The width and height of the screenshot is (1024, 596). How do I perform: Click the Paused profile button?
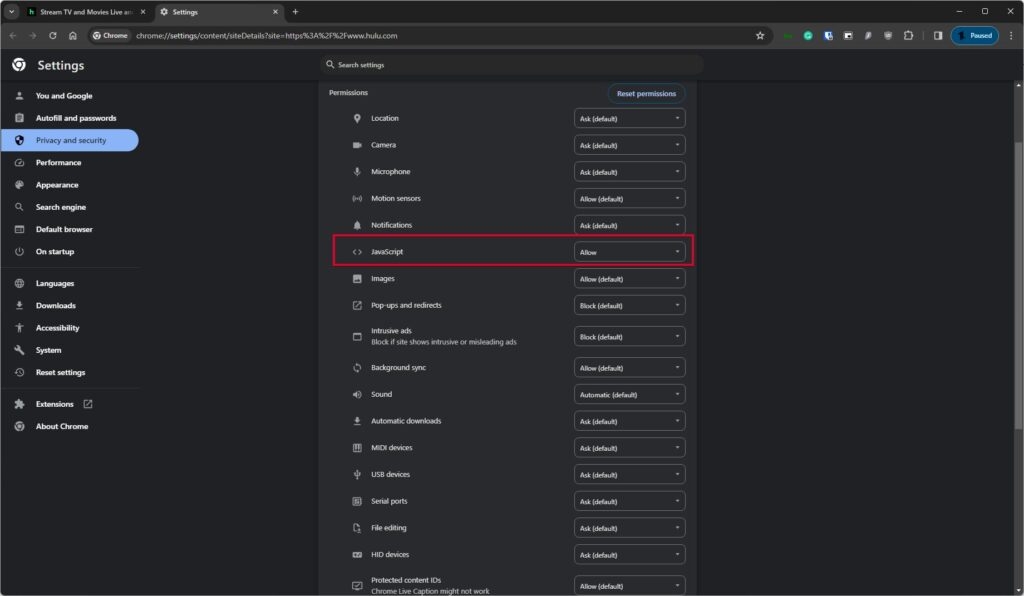tap(974, 35)
